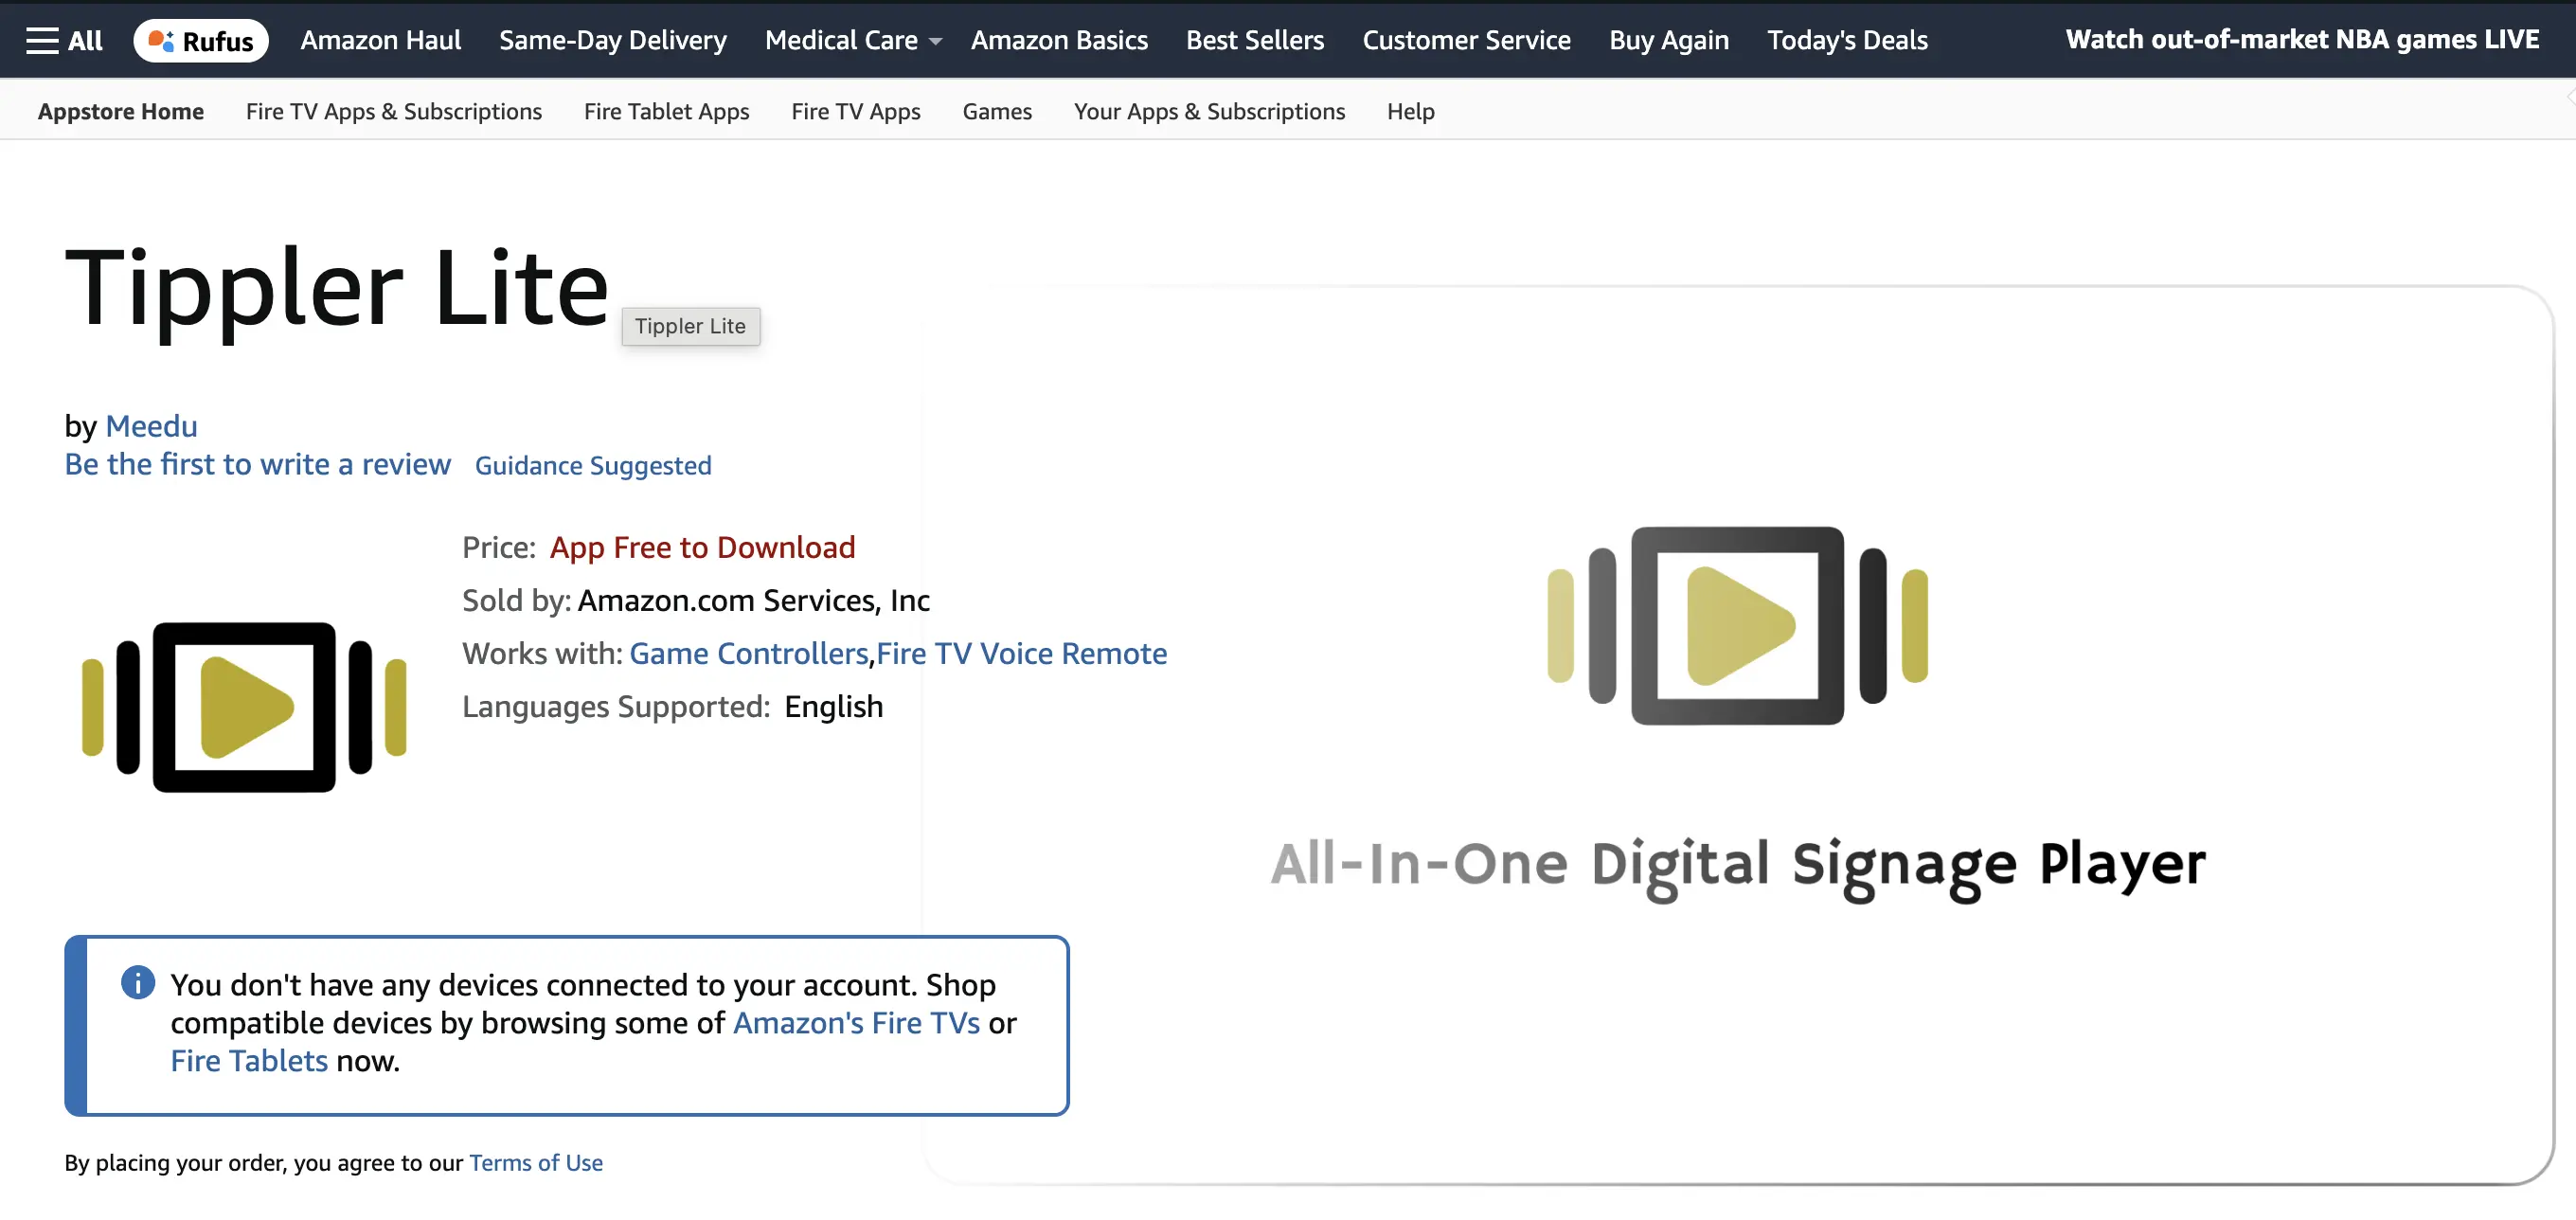Go to Appstore Home

click(120, 111)
